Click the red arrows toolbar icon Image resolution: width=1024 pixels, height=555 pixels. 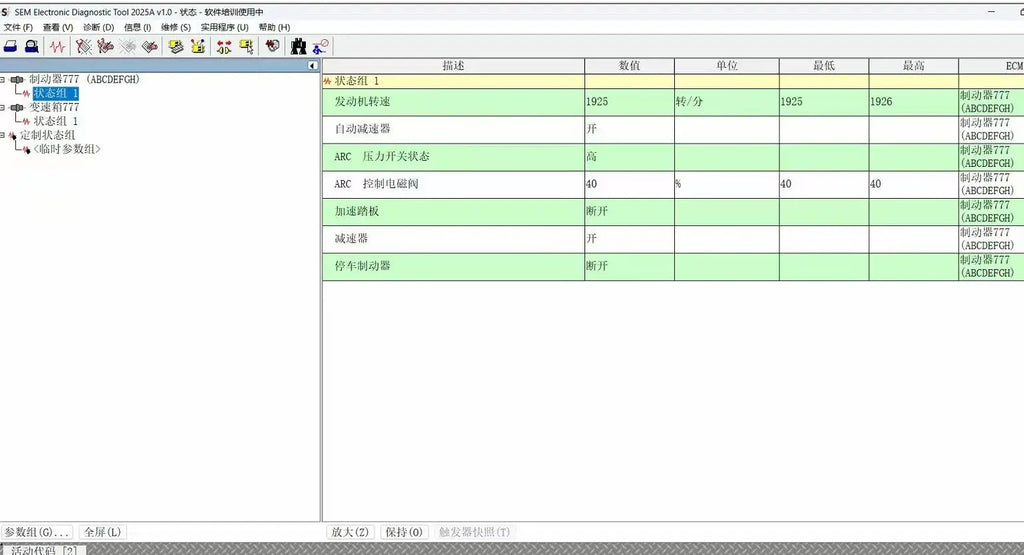pos(224,46)
